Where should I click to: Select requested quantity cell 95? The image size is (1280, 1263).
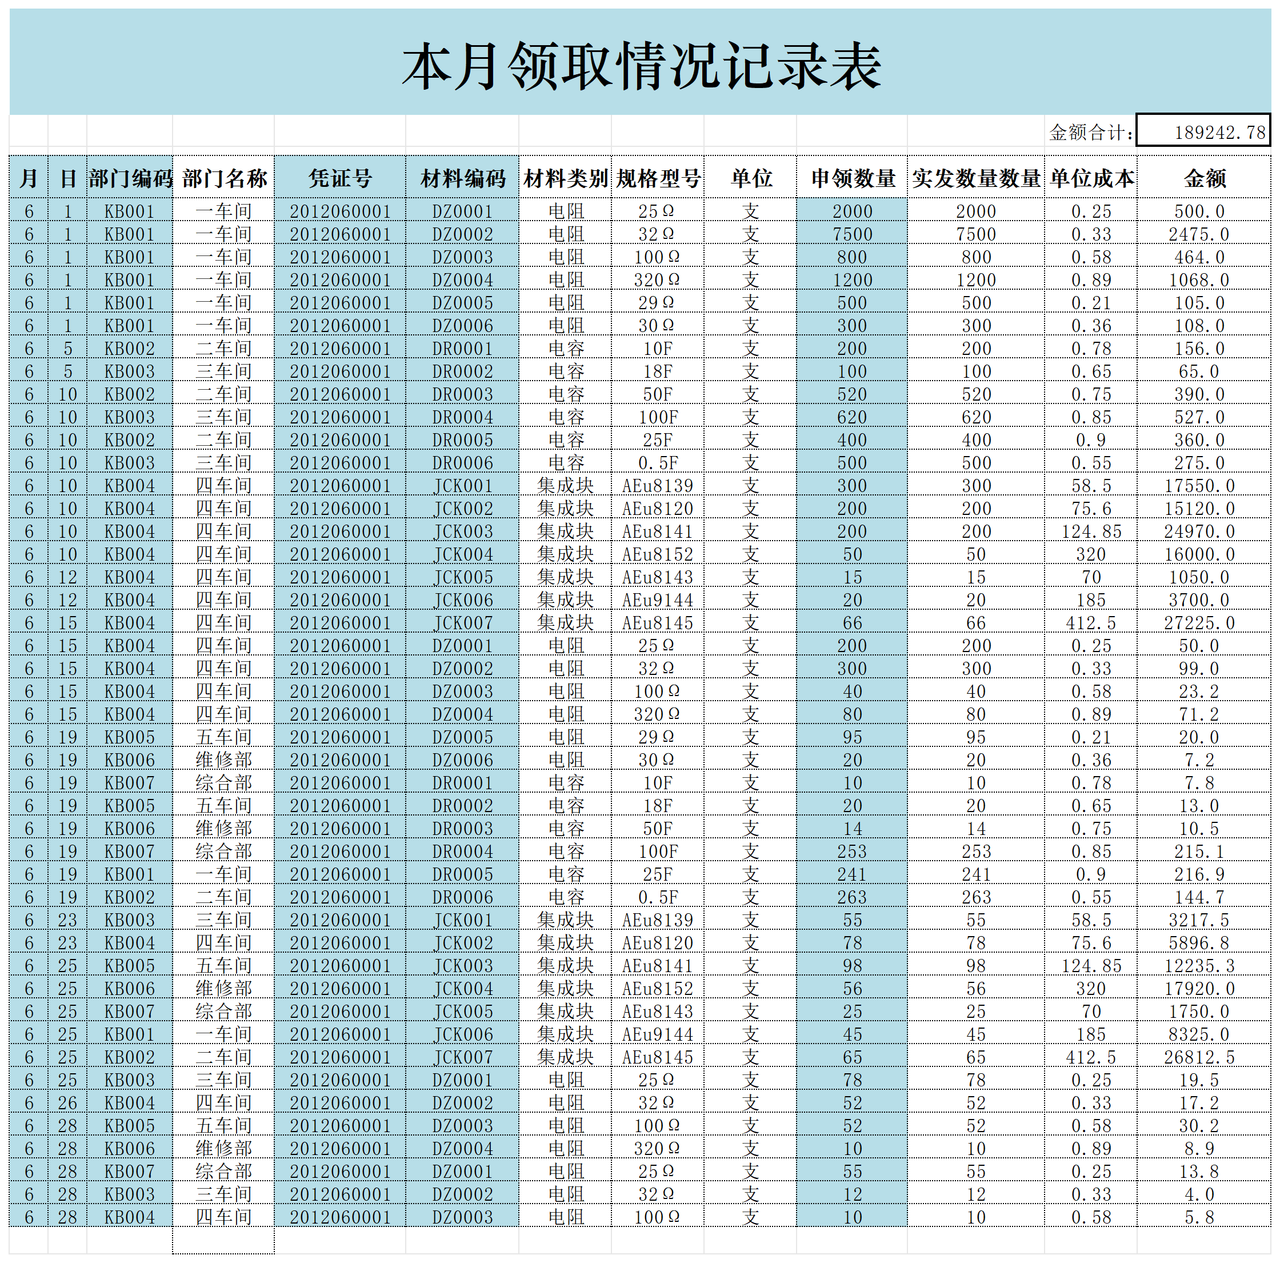coord(852,737)
